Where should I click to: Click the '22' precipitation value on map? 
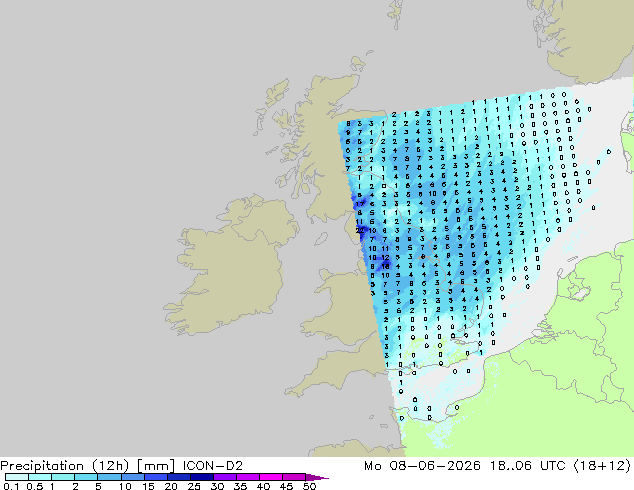360,230
